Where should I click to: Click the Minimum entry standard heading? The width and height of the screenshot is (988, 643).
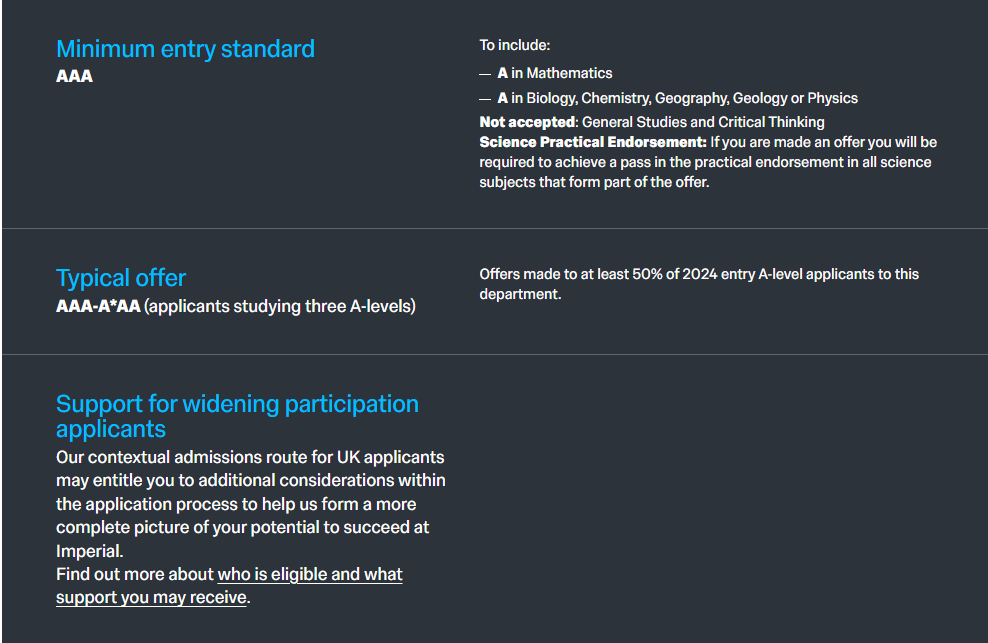pyautogui.click(x=185, y=49)
